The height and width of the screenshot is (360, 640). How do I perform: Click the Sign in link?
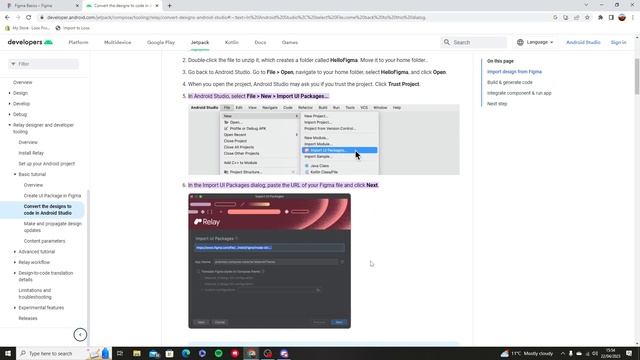tap(618, 42)
